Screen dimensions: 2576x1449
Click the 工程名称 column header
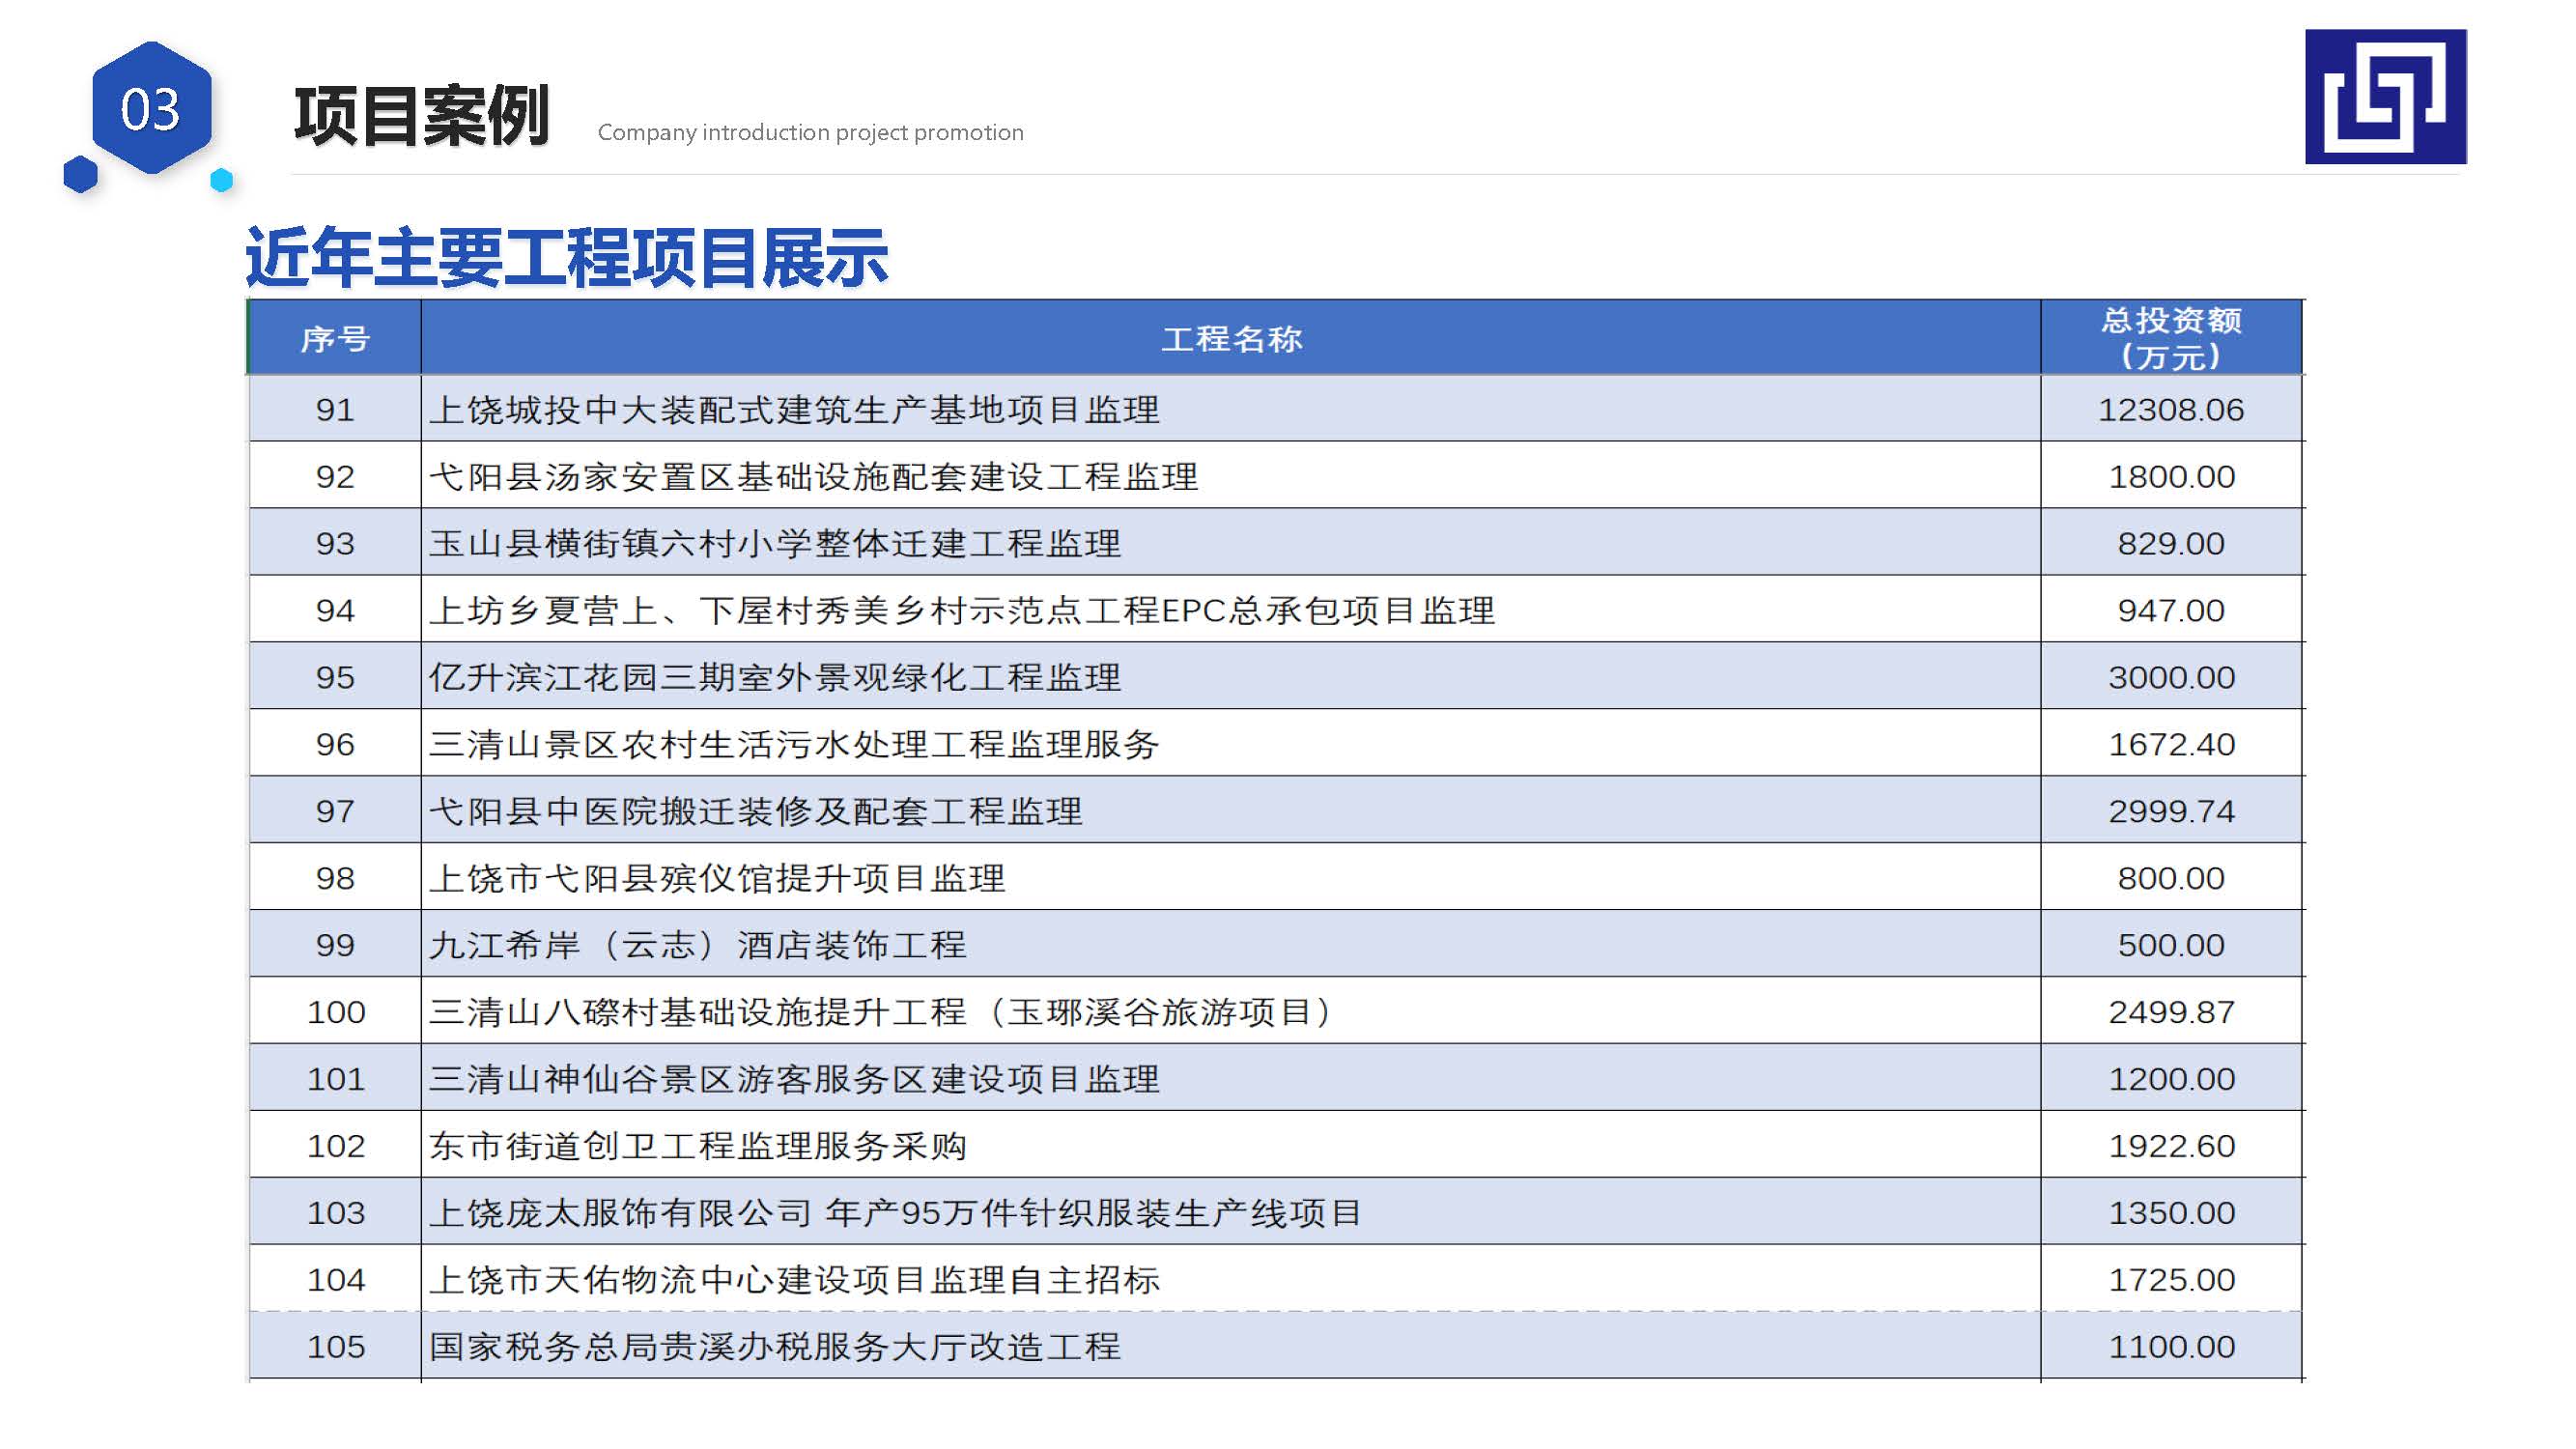(x=1231, y=338)
